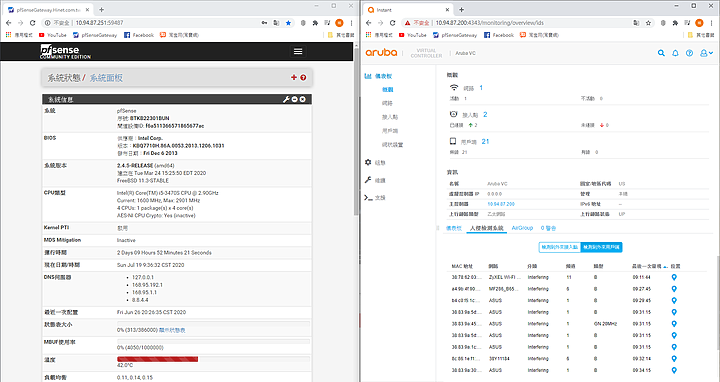Open extensions puzzle icon in Aruba window

coord(675,22)
